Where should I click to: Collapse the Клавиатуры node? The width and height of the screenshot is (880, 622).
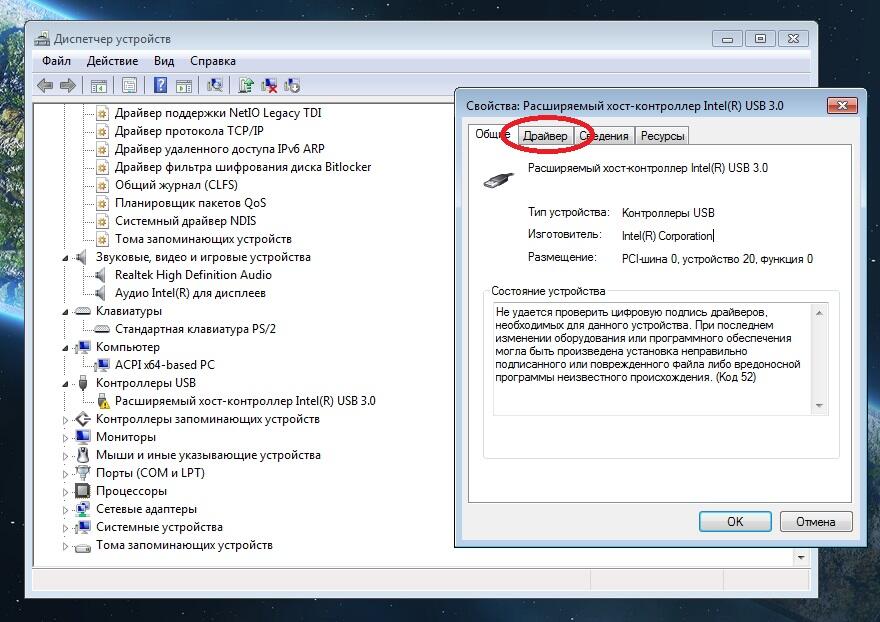[65, 312]
